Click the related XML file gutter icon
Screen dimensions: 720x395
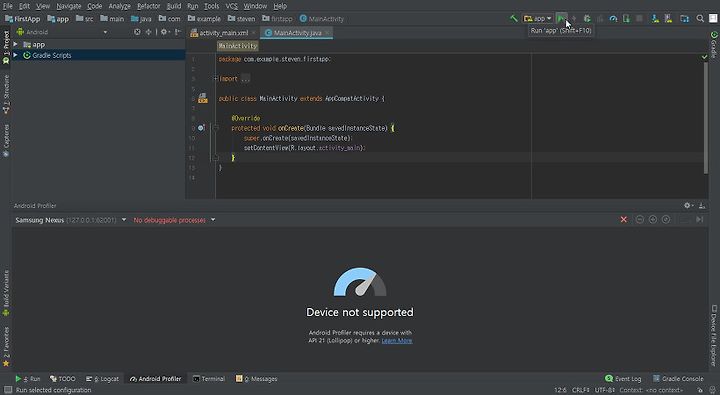point(202,98)
